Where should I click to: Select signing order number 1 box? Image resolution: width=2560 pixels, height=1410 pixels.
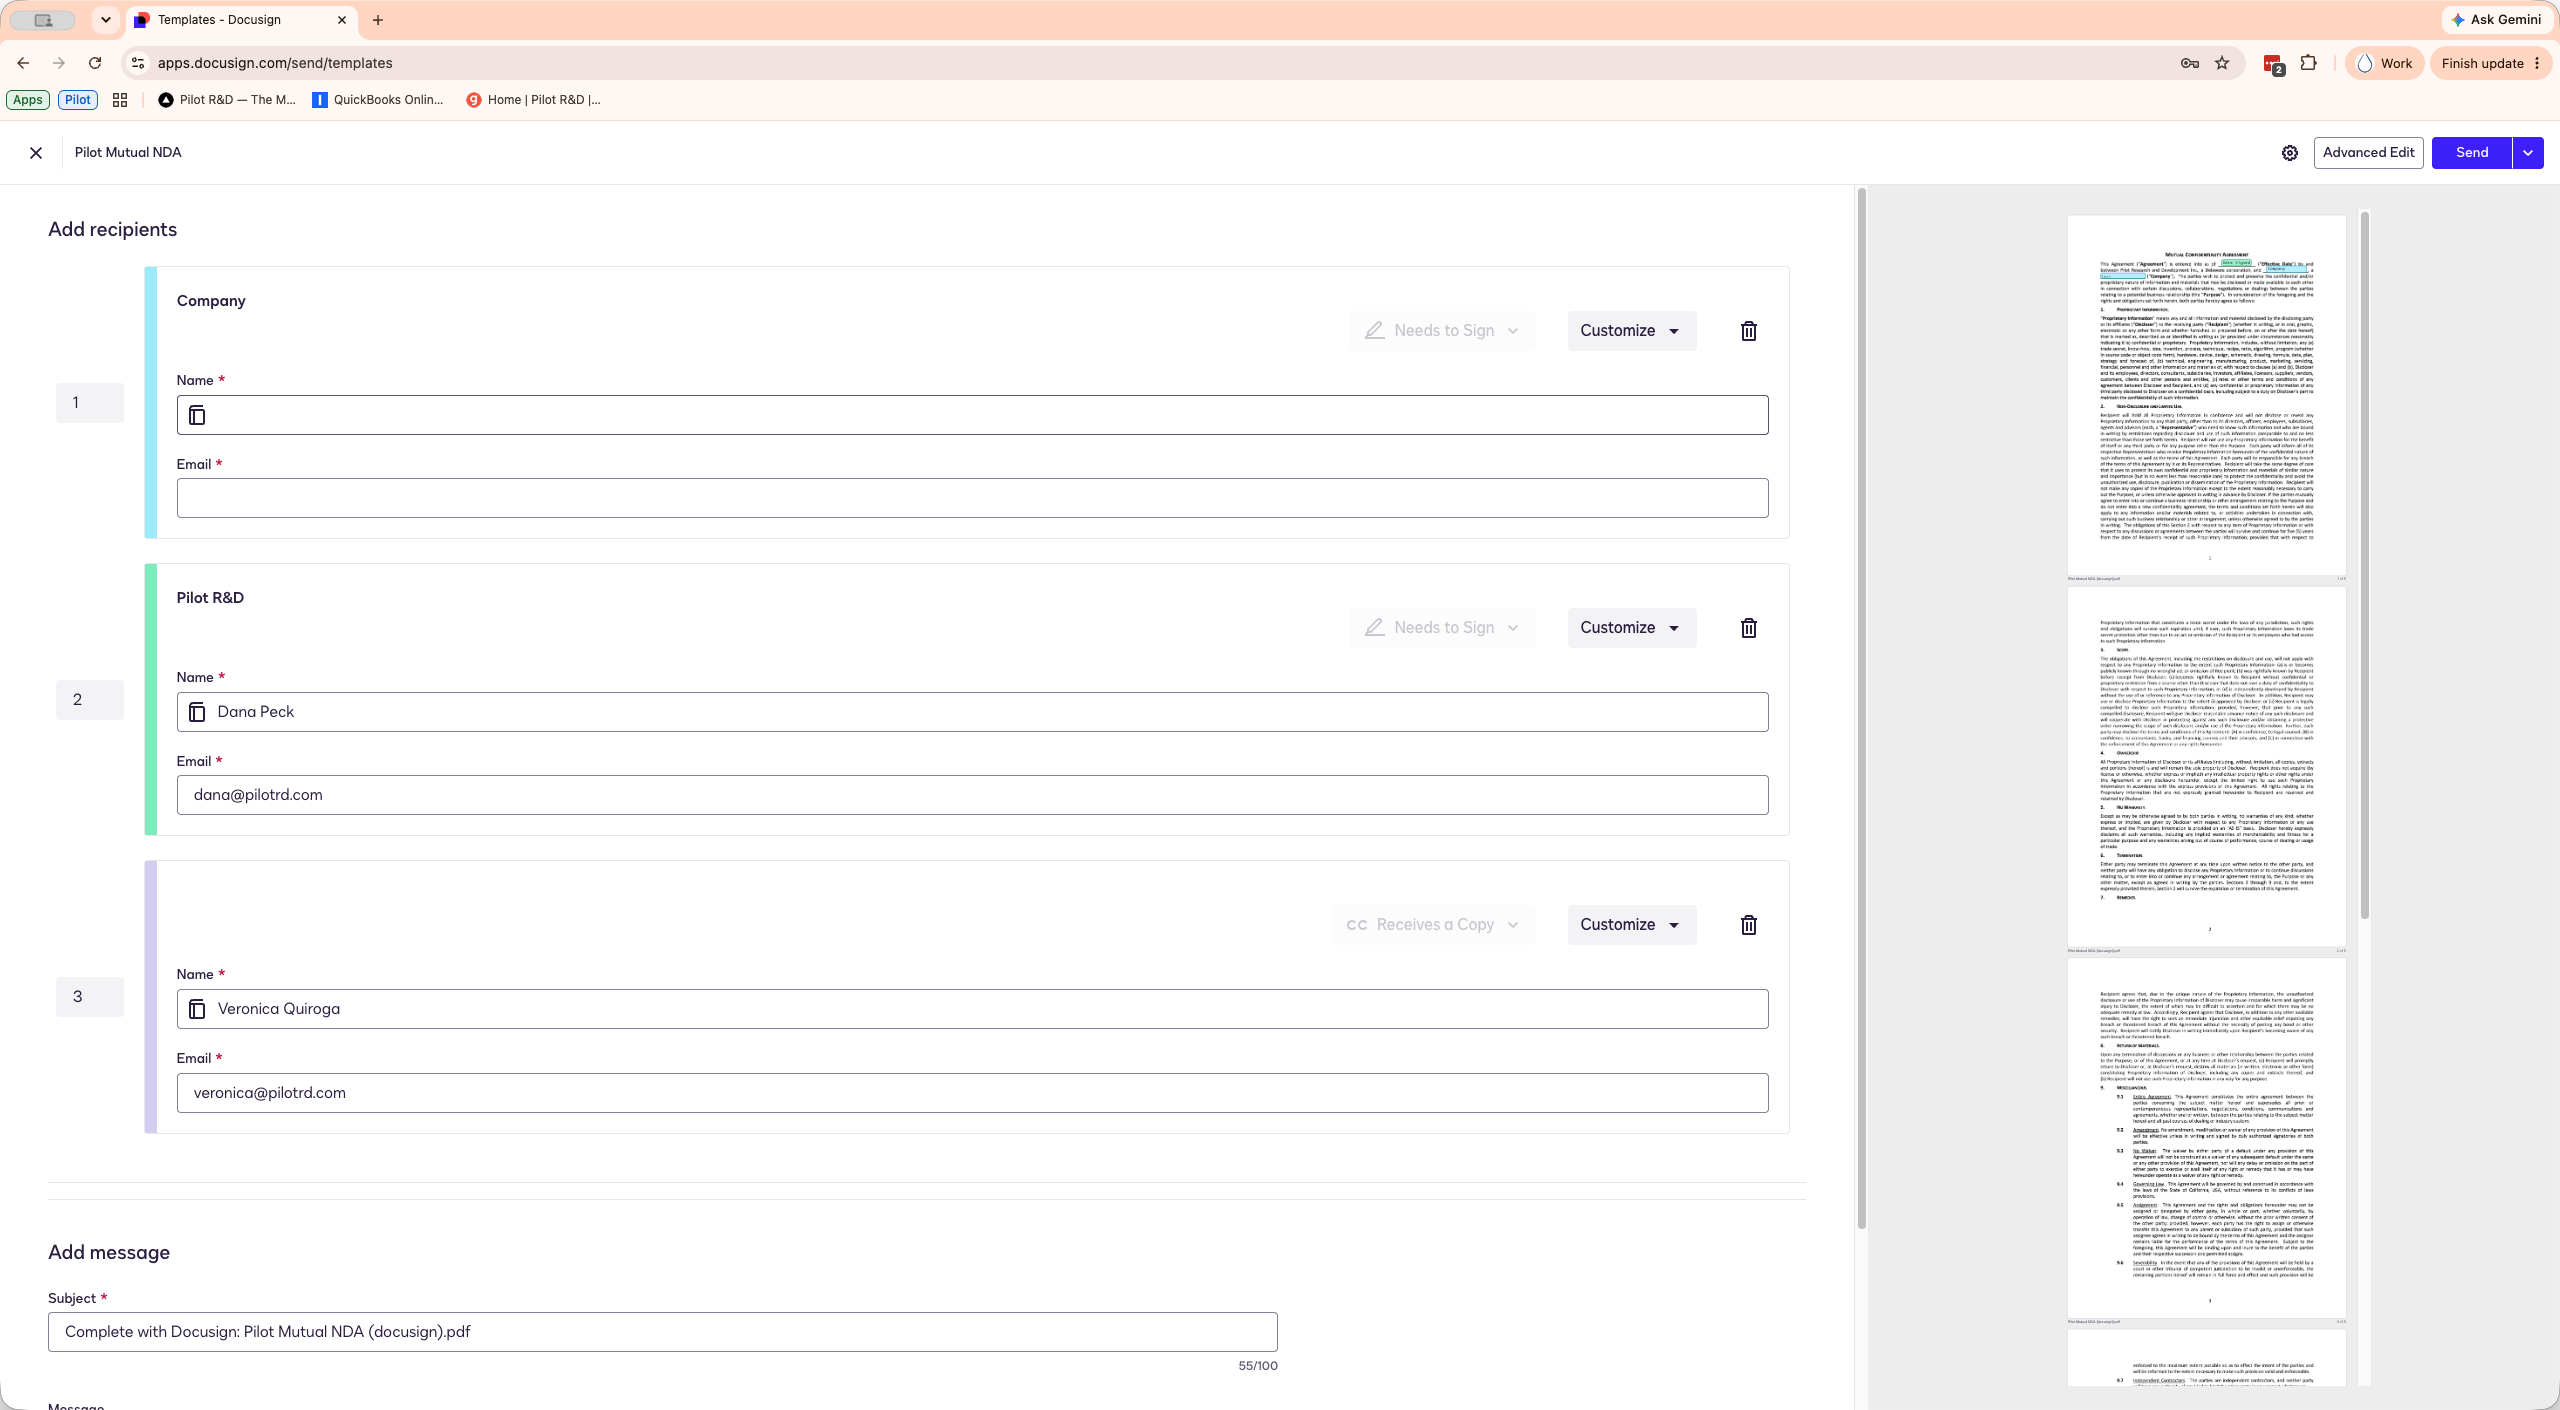pyautogui.click(x=90, y=403)
